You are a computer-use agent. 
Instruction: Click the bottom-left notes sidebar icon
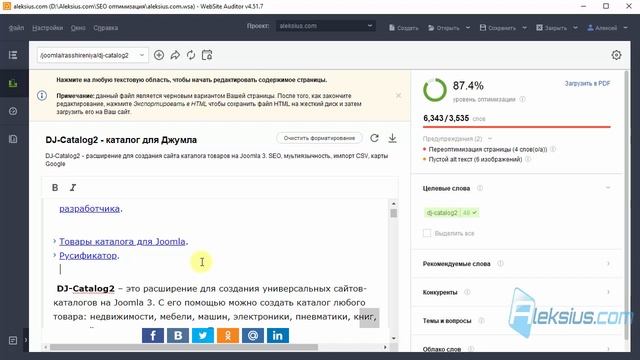13,340
